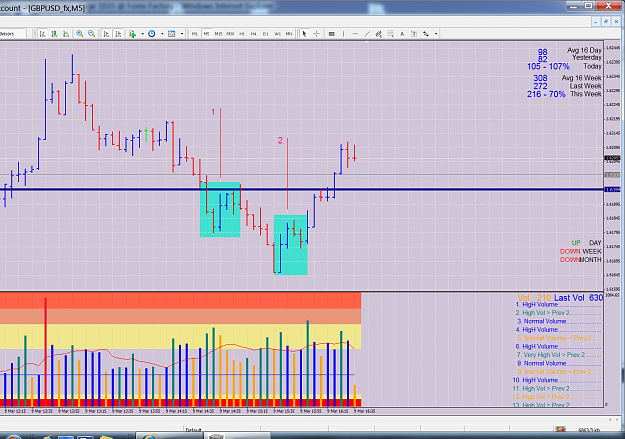Select the candlestick chart display icon
The height and width of the screenshot is (439, 625).
click(x=54, y=34)
